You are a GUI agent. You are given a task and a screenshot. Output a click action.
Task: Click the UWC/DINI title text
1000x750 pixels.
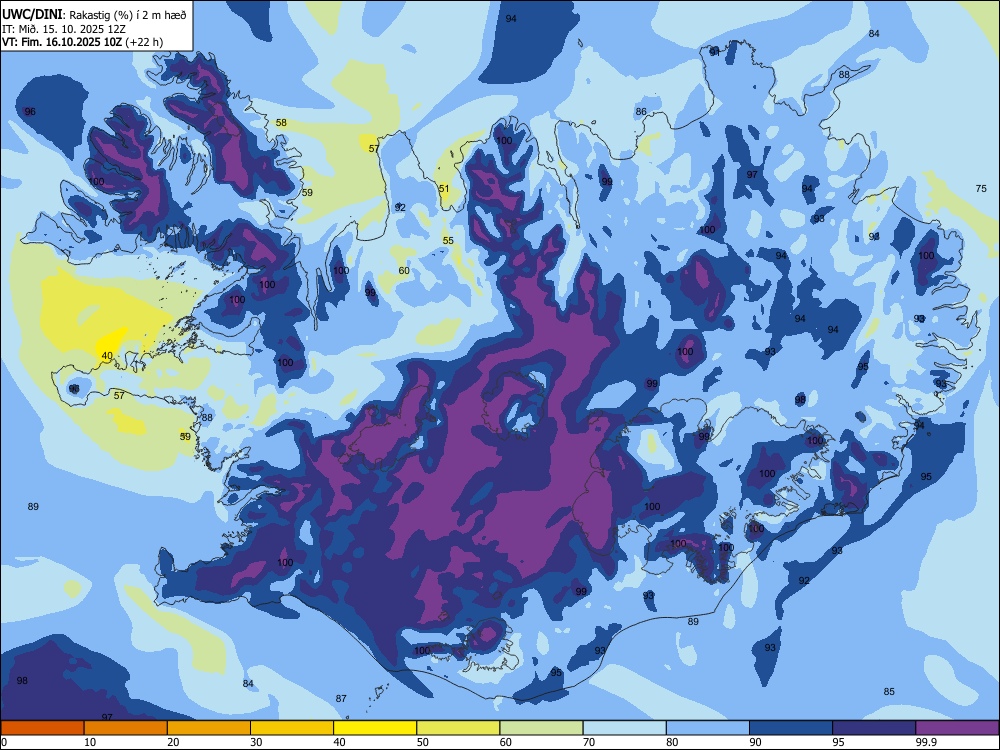click(32, 15)
